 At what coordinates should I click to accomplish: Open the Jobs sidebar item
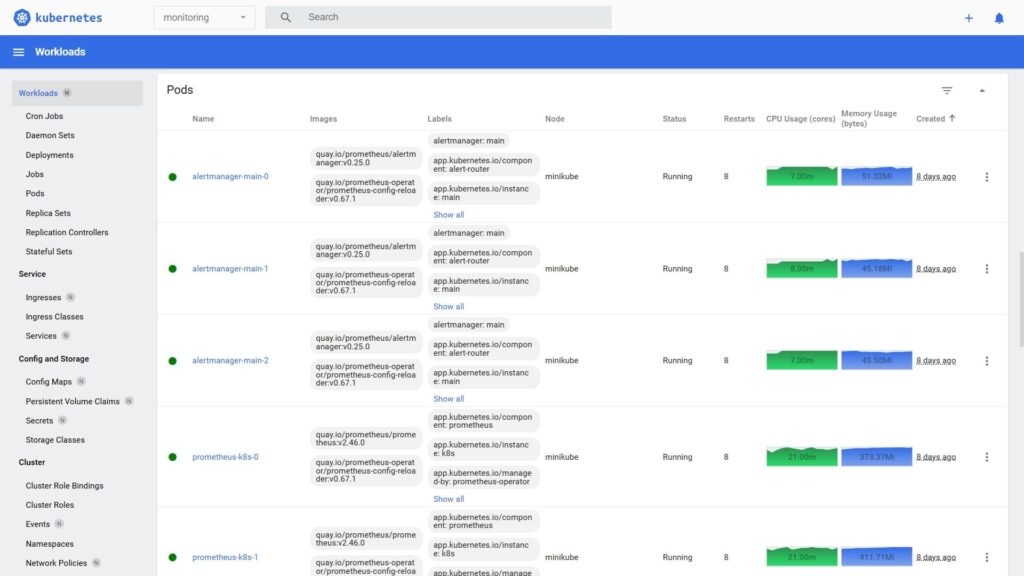point(35,174)
